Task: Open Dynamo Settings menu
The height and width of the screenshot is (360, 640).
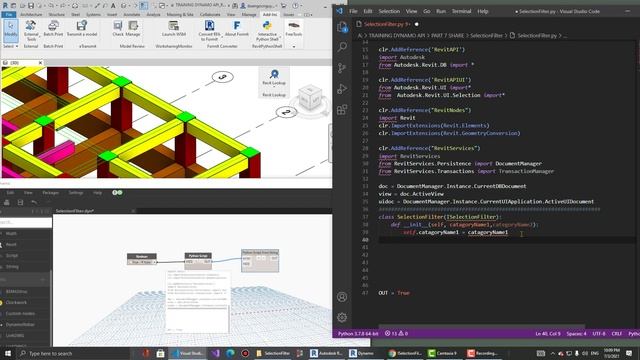Action: 76,193
